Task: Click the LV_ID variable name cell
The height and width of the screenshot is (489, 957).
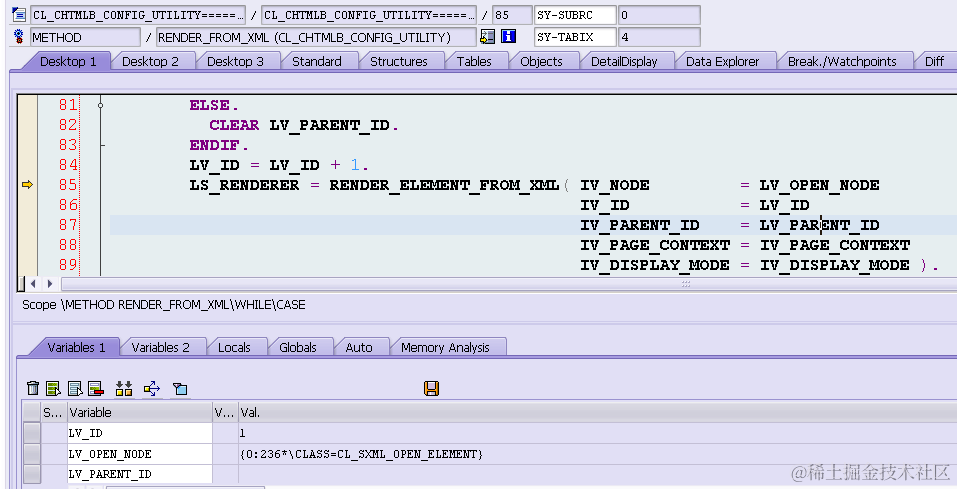Action: pos(139,433)
